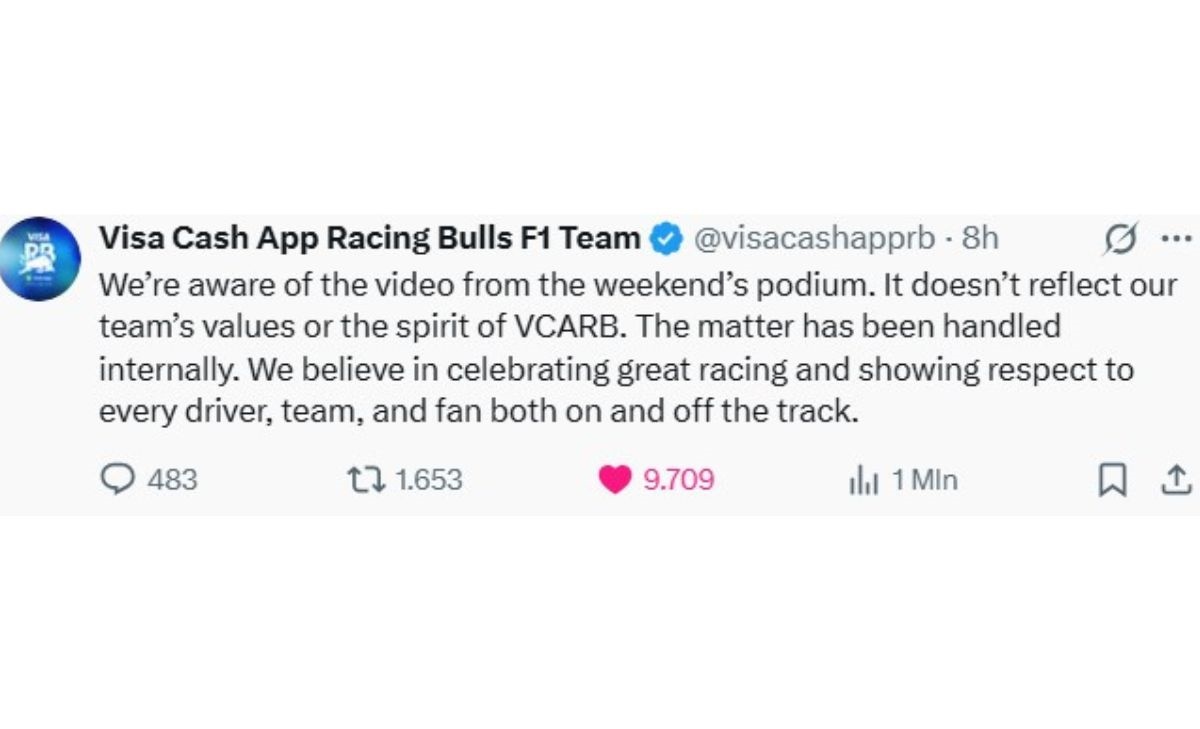Viewport: 1200px width, 729px height.
Task: Click the Visa Cash App Racing Bulls F1 Team name
Action: coord(370,239)
